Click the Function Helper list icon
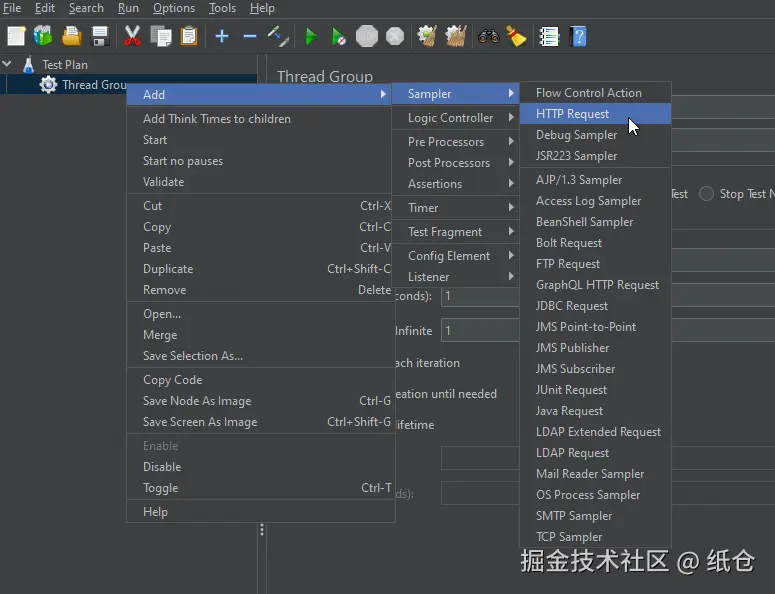 pyautogui.click(x=549, y=36)
